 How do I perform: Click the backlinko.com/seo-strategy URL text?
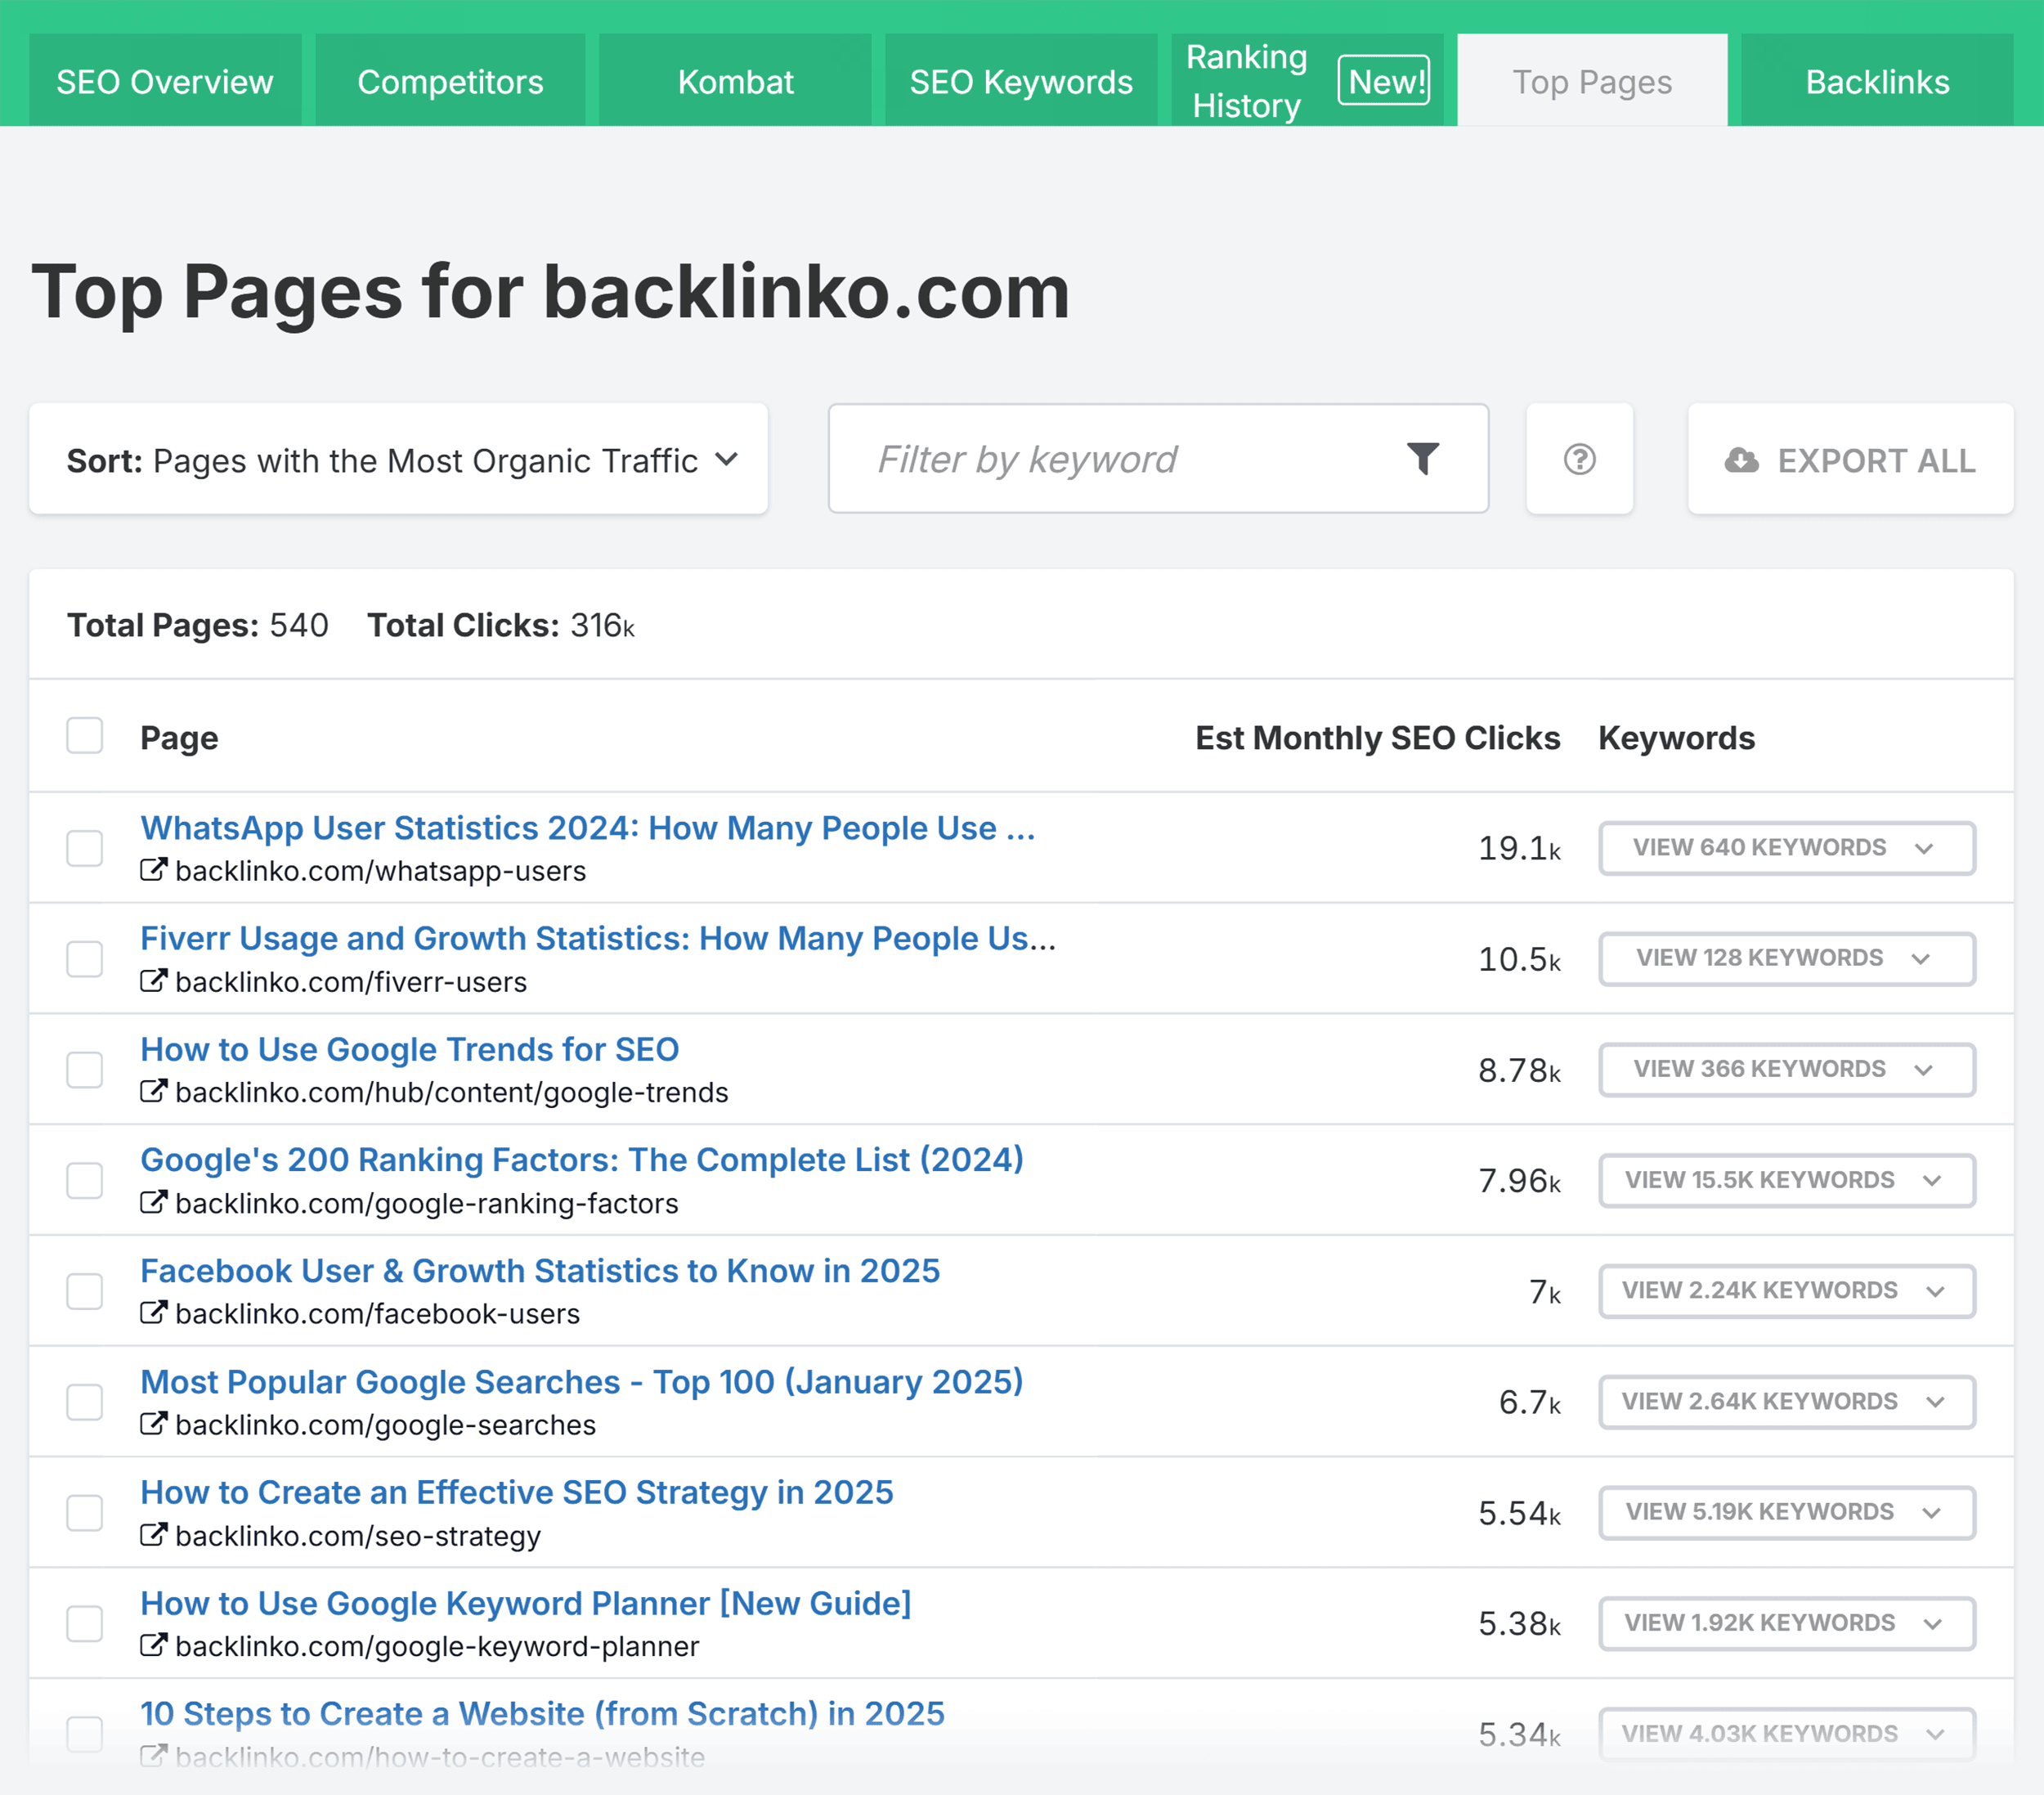pos(358,1536)
